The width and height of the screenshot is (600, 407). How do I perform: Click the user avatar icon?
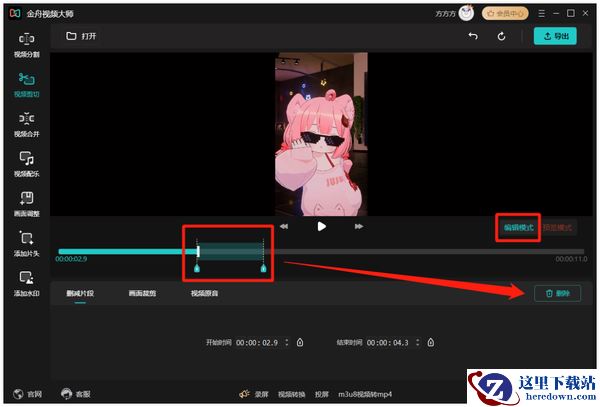[x=466, y=13]
